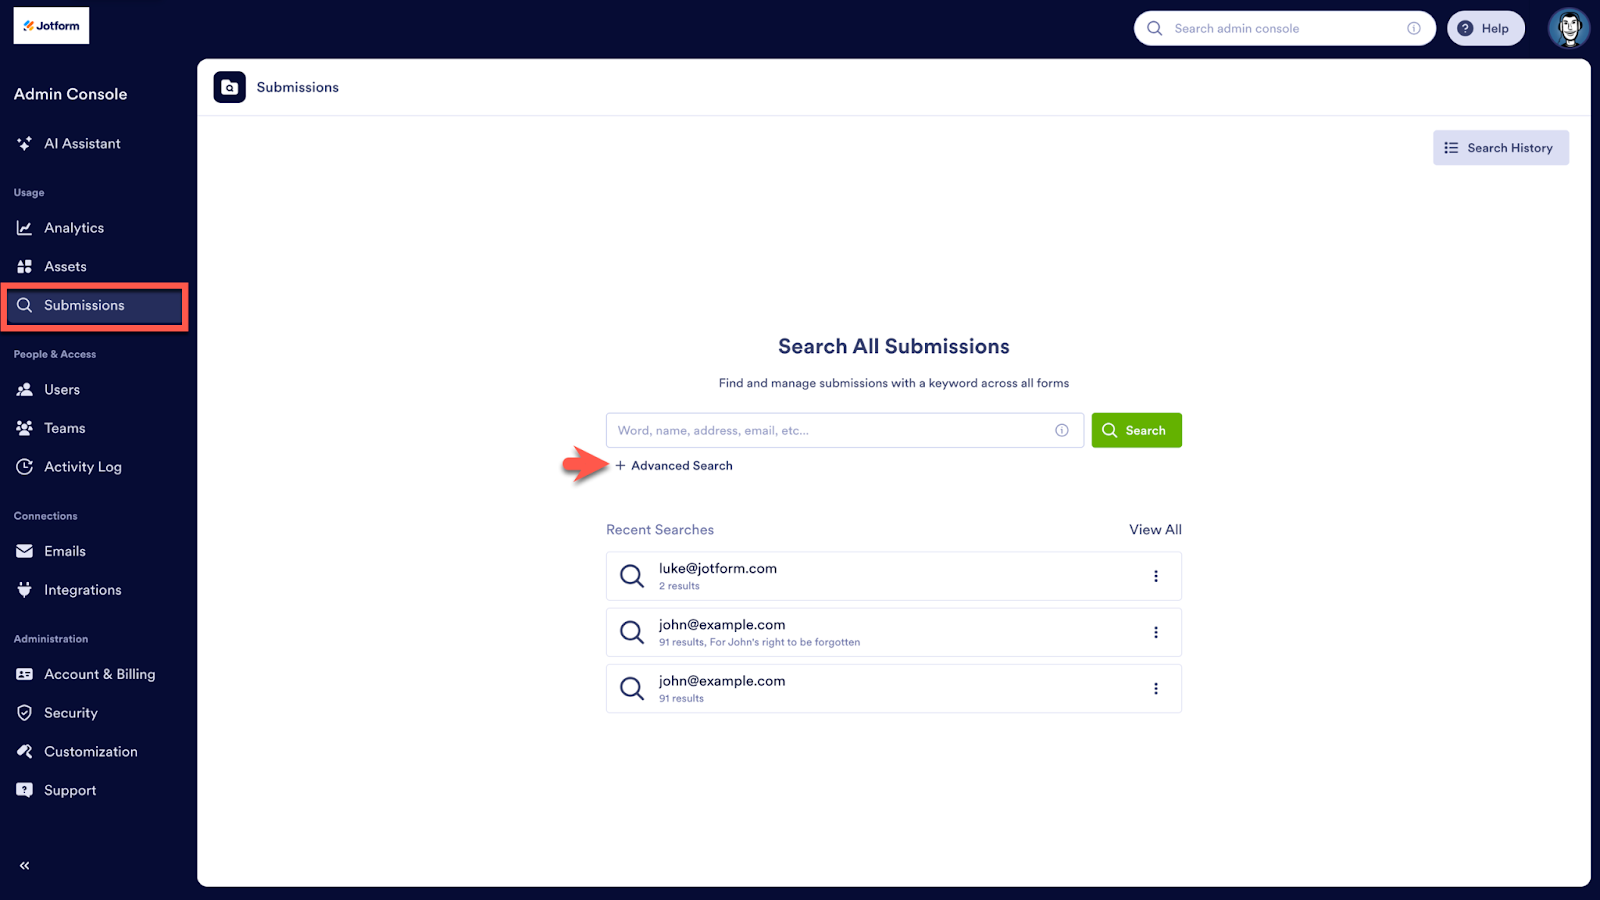
Task: Open the Emails connections page
Action: 64,550
